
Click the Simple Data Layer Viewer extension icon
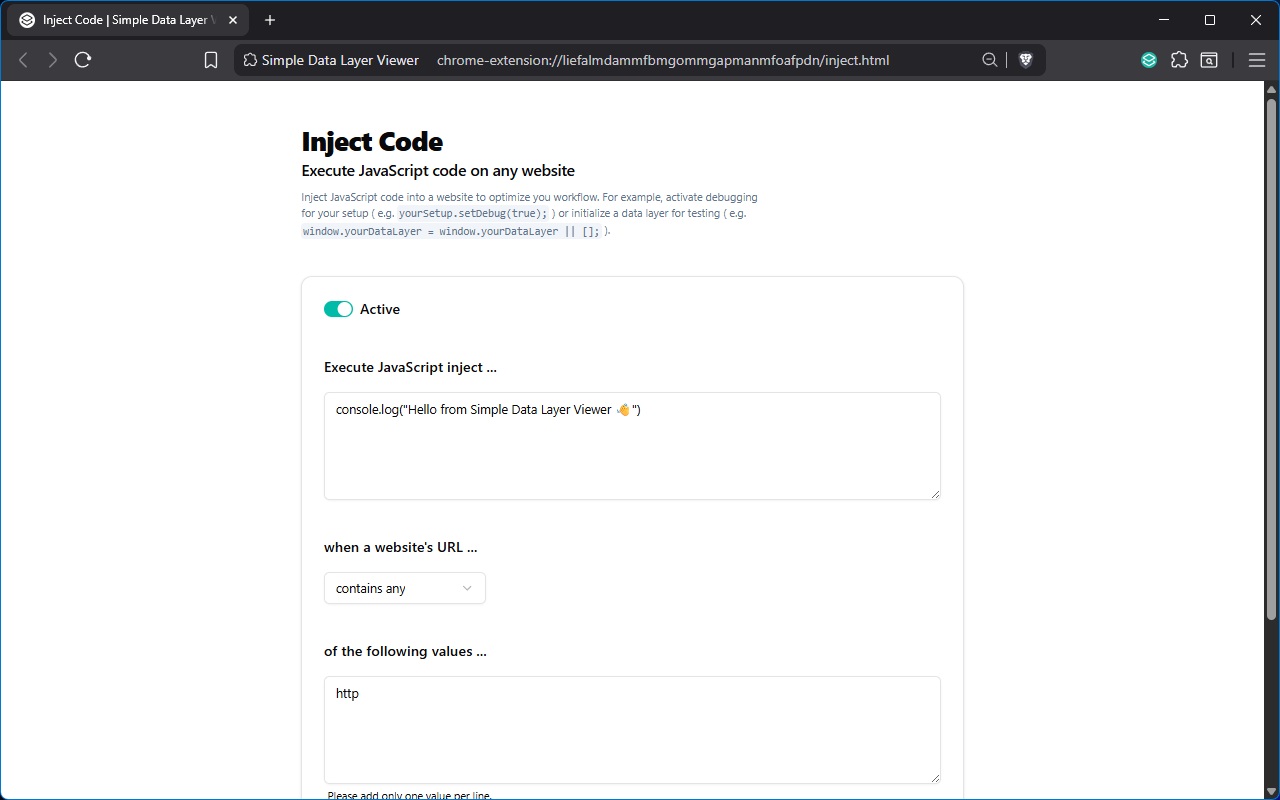click(x=1149, y=60)
